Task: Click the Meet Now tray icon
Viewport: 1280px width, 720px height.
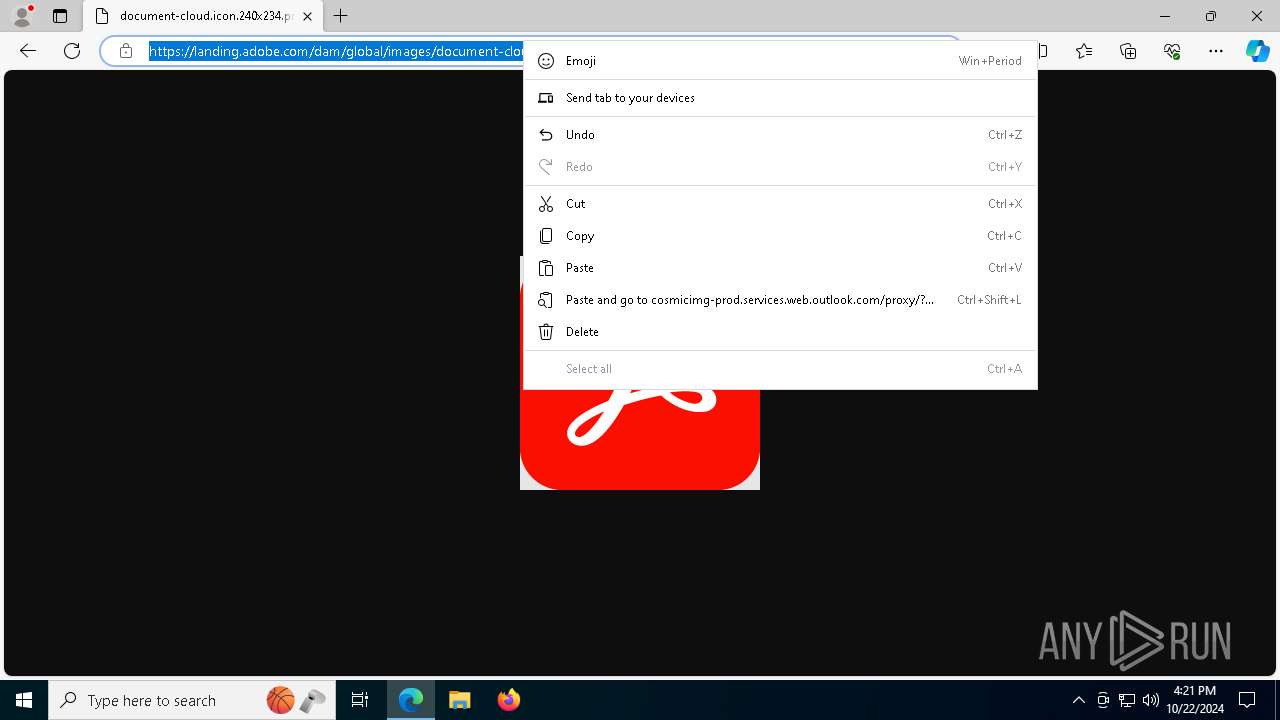Action: coord(1103,700)
